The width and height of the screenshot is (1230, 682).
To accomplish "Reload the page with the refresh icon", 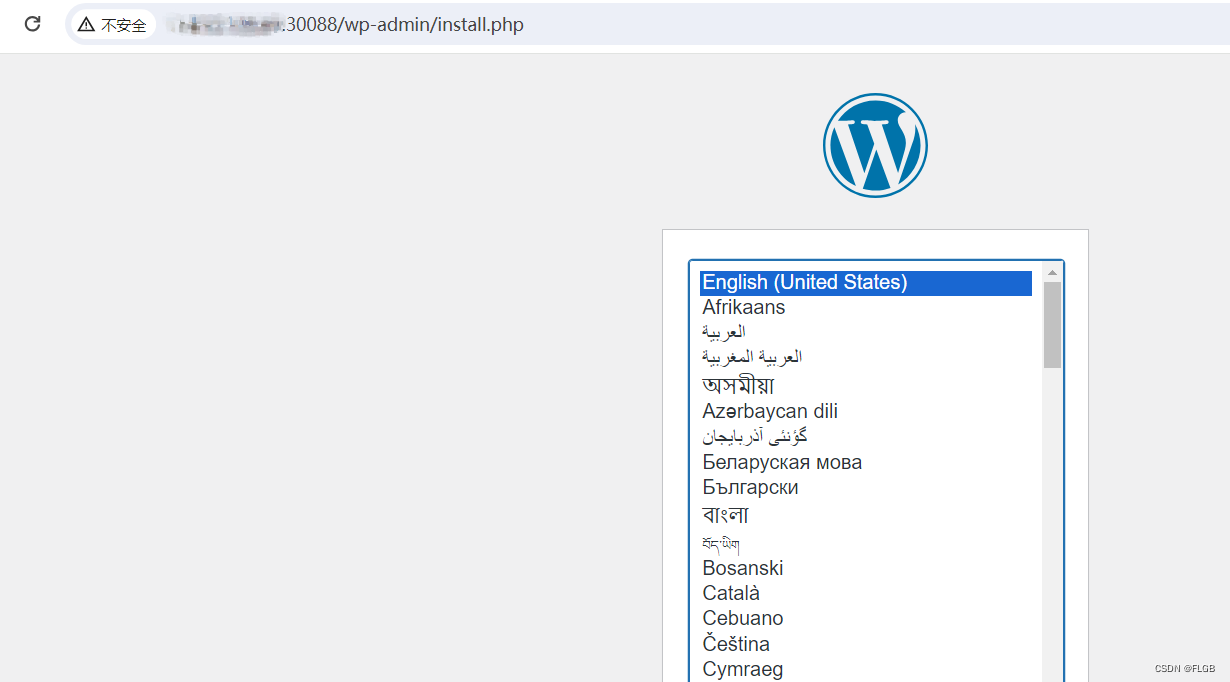I will coord(32,24).
